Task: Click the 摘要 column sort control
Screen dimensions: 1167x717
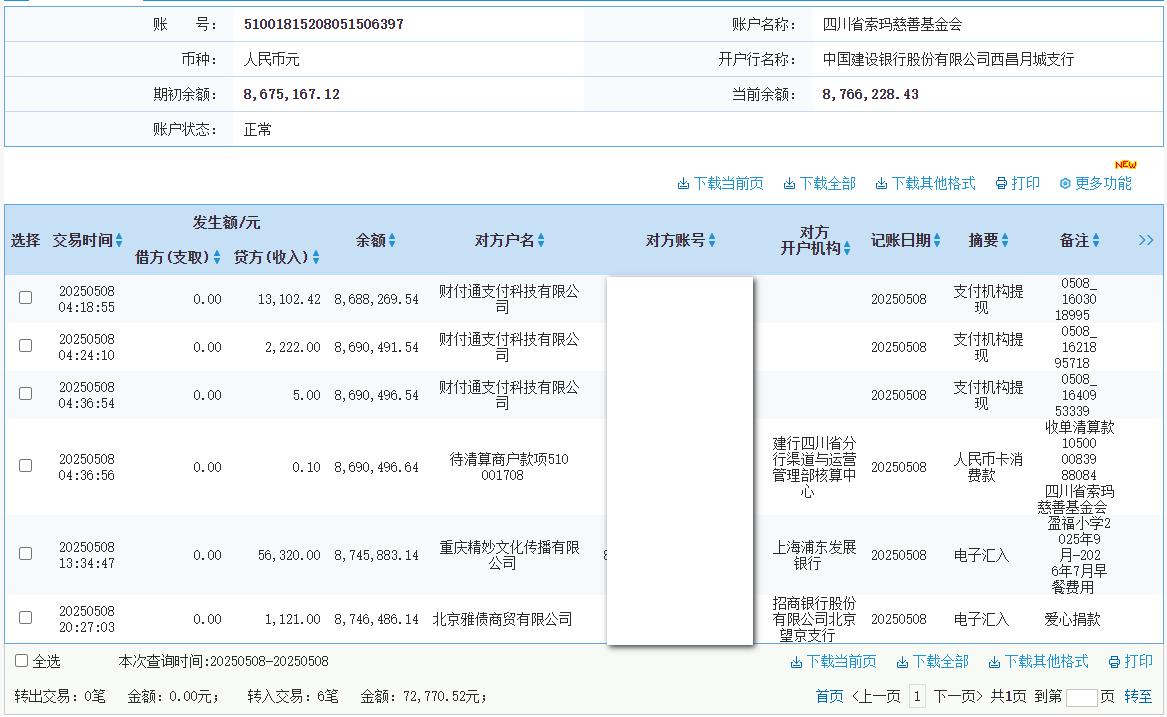Action: [1006, 240]
